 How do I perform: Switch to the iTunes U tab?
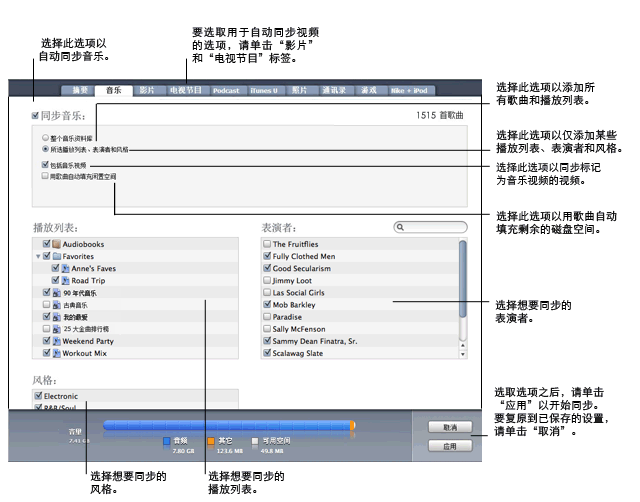pyautogui.click(x=264, y=91)
